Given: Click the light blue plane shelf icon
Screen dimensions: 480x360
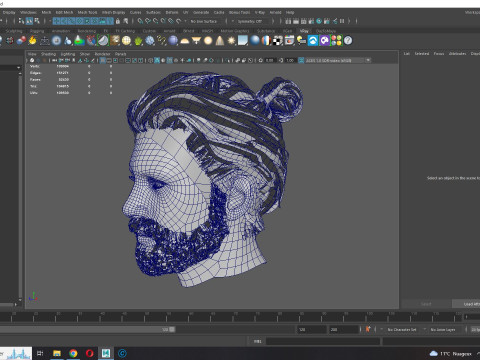Looking at the screenshot, I should click(243, 41).
